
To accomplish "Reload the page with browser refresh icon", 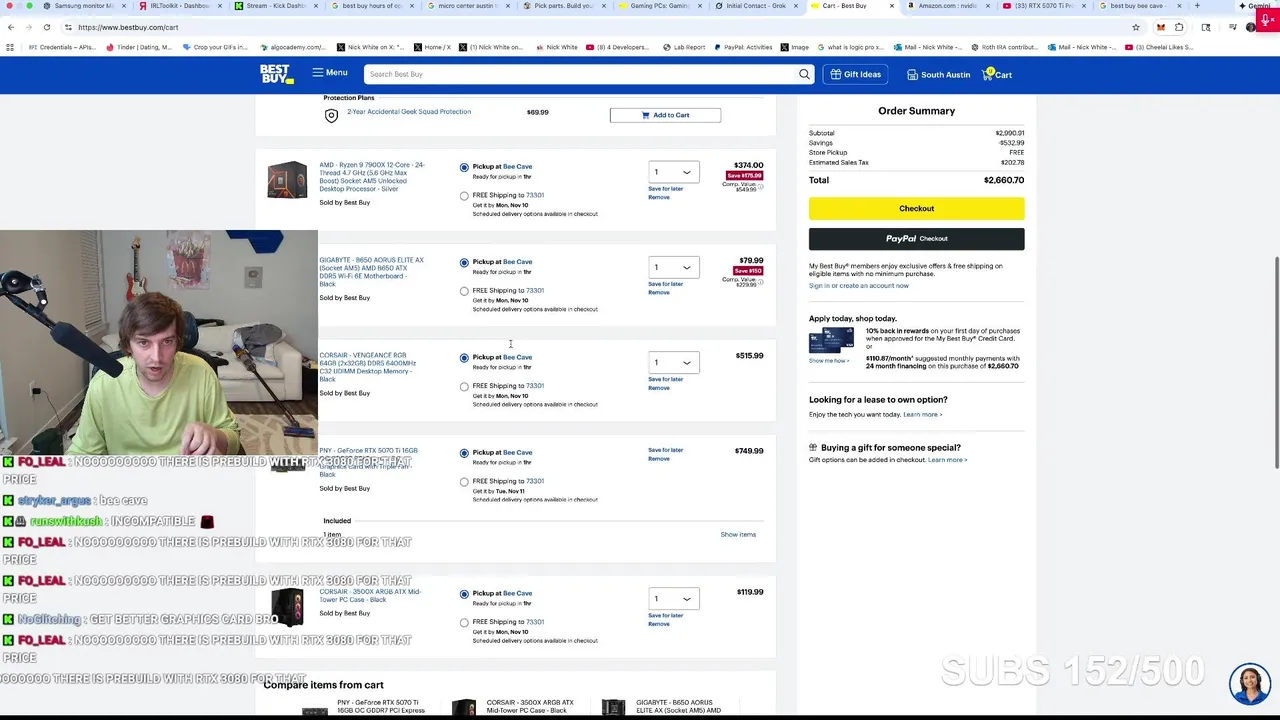I will 48,27.
